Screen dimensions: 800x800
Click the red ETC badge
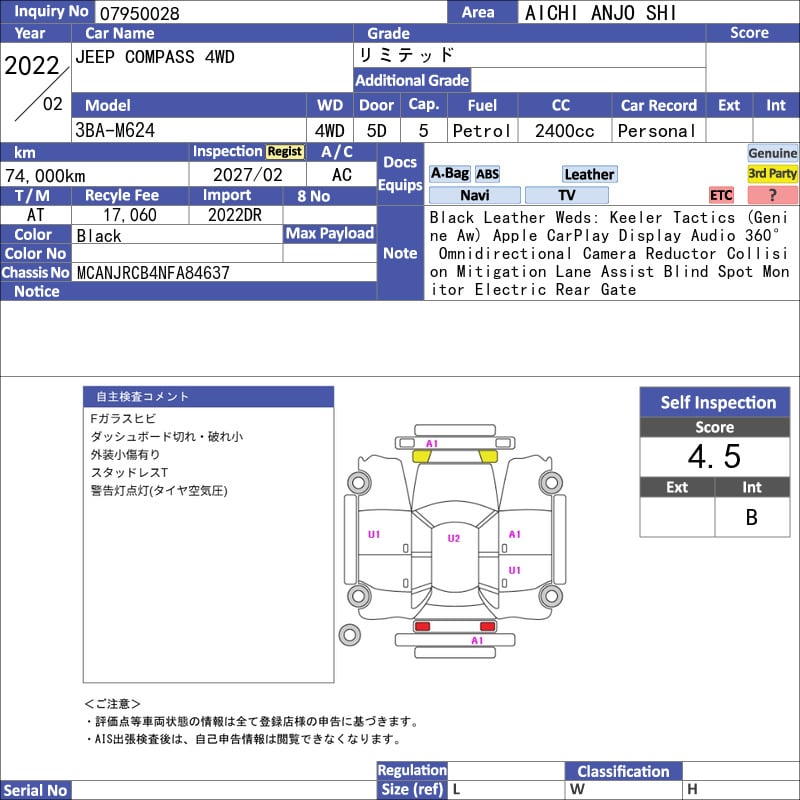721,195
